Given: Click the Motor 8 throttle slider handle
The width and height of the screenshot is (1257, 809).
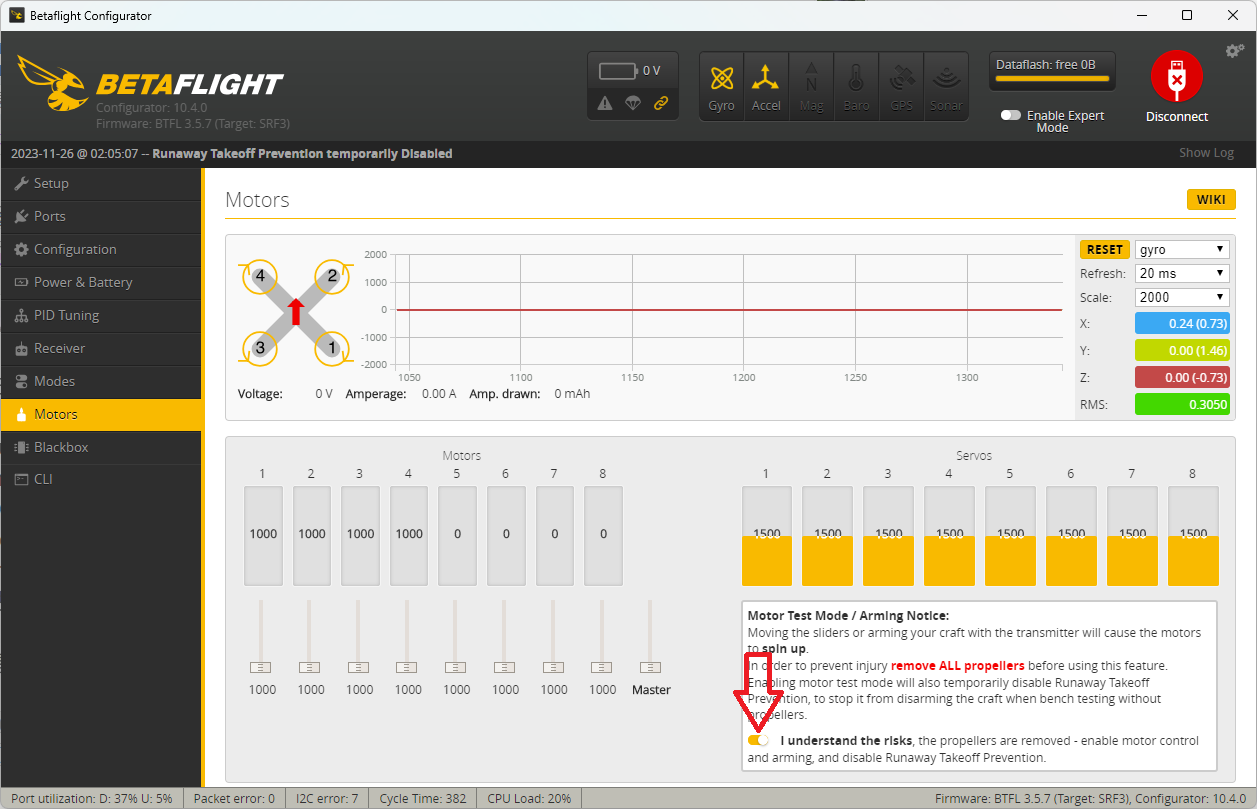Looking at the screenshot, I should point(601,667).
